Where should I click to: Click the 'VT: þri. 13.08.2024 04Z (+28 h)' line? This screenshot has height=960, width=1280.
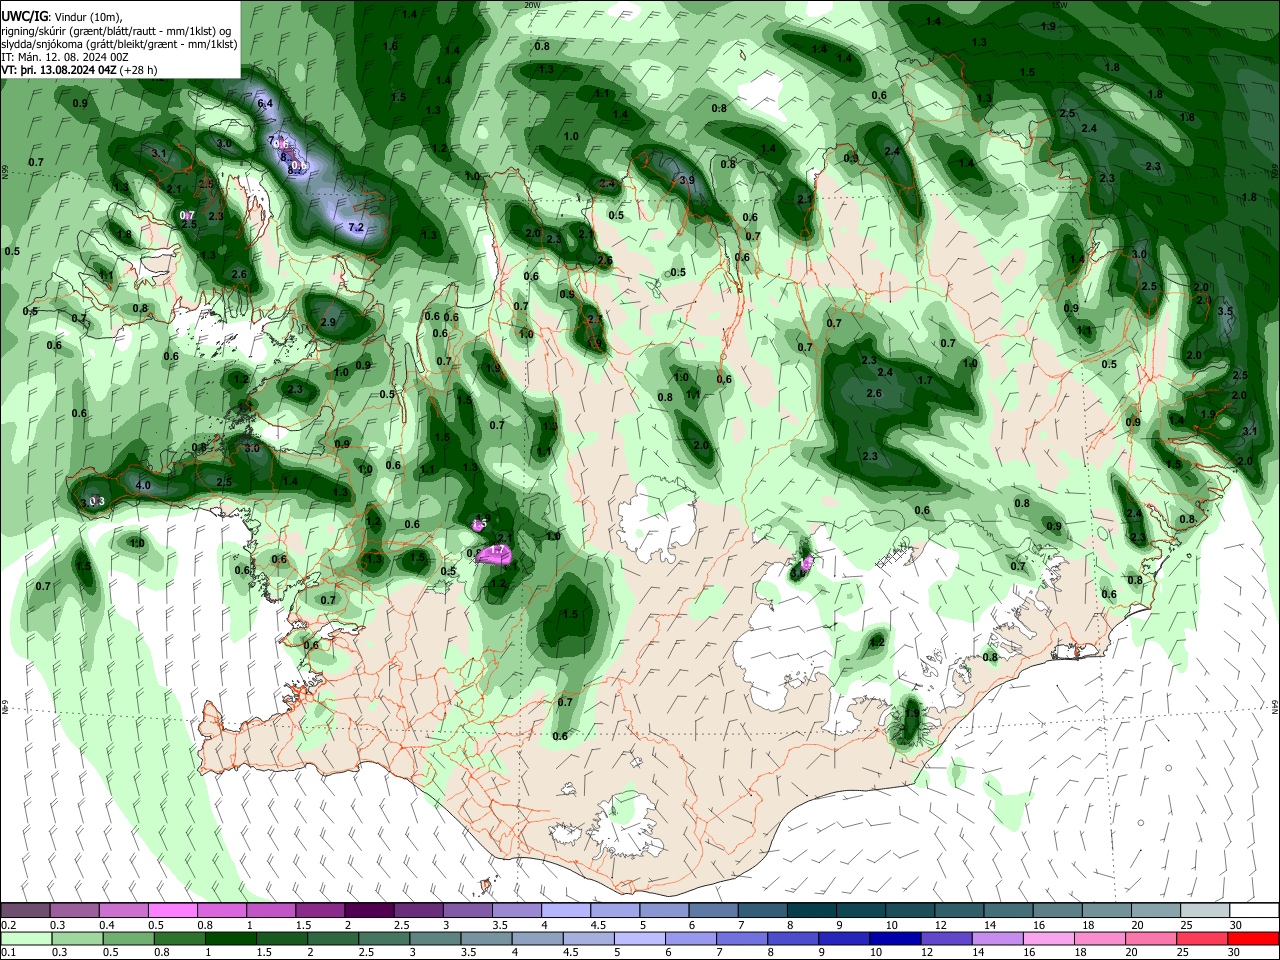tap(77, 70)
